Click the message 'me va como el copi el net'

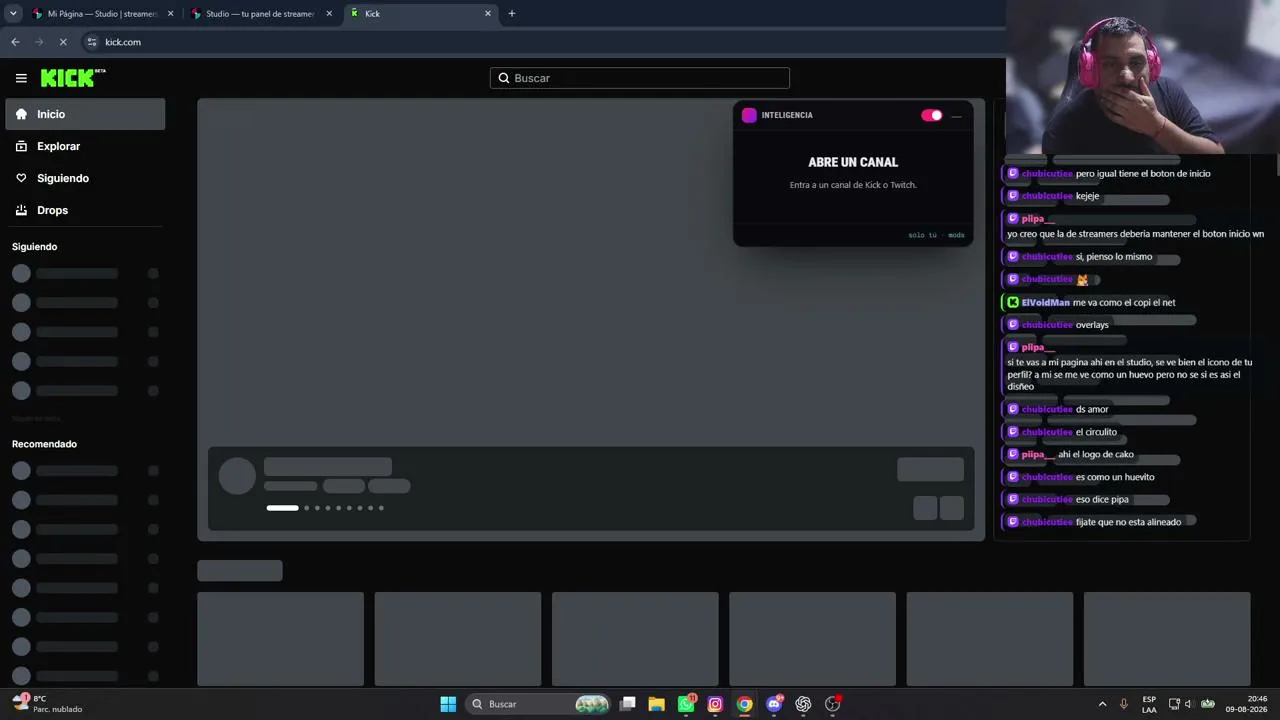pyautogui.click(x=1124, y=303)
